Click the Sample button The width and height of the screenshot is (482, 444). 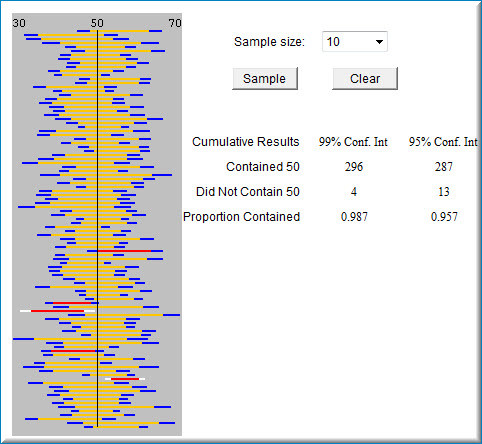click(265, 79)
